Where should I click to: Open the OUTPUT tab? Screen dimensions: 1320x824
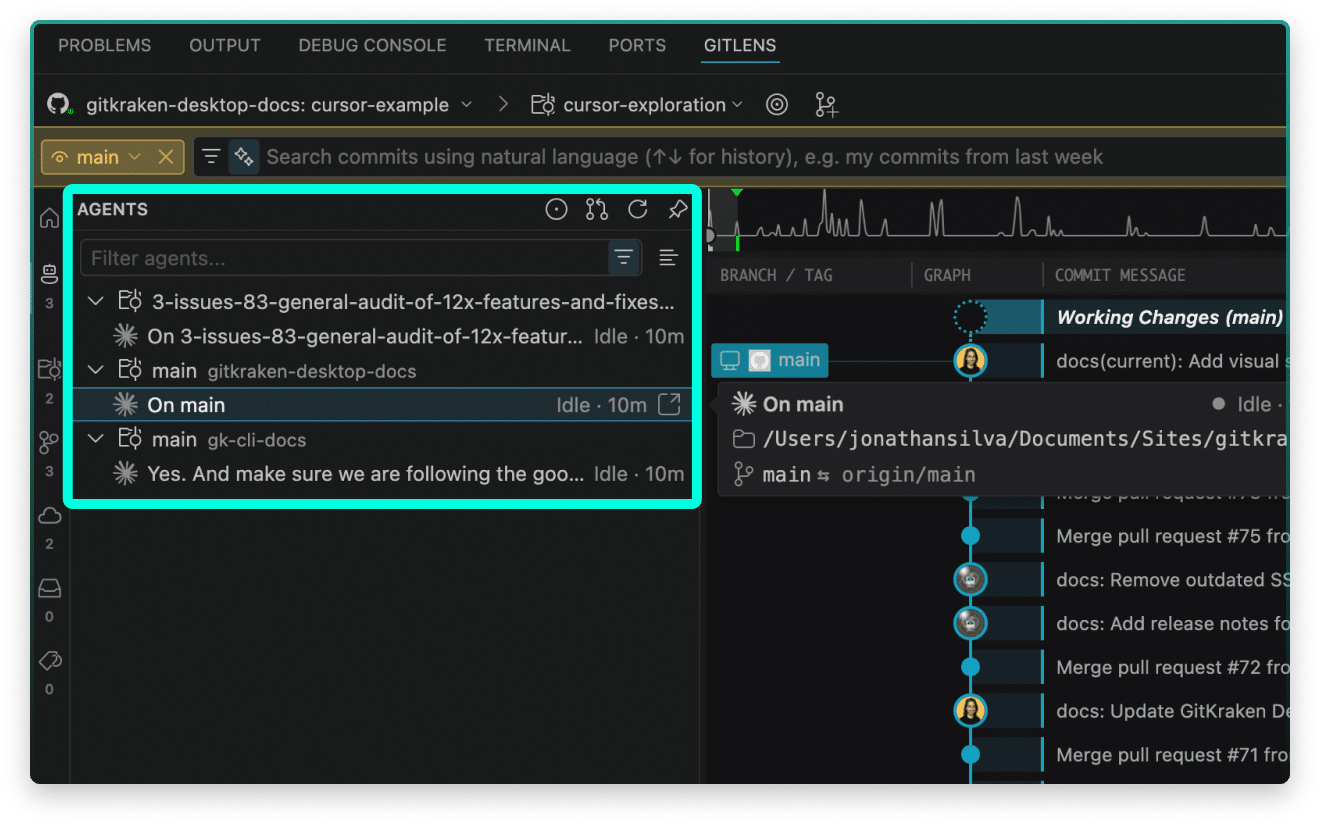point(225,45)
